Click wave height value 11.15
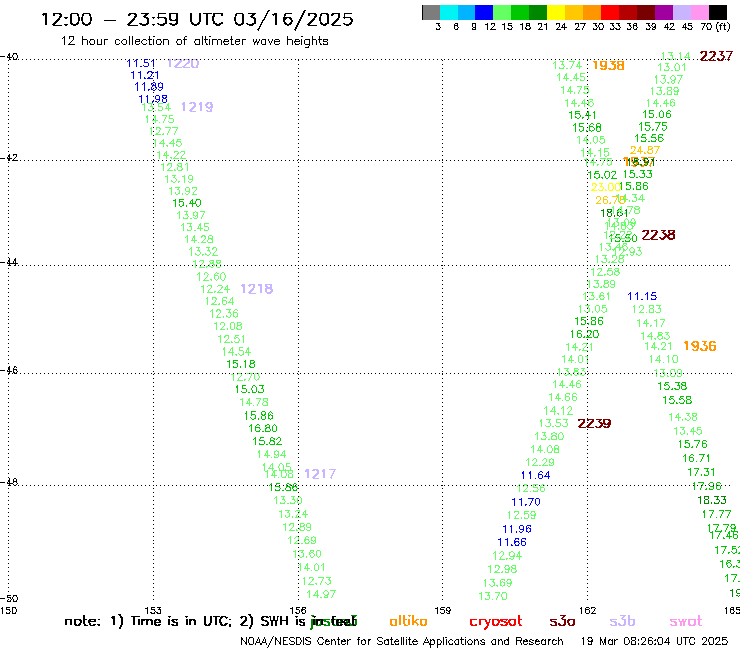The height and width of the screenshot is (650, 740). (642, 296)
